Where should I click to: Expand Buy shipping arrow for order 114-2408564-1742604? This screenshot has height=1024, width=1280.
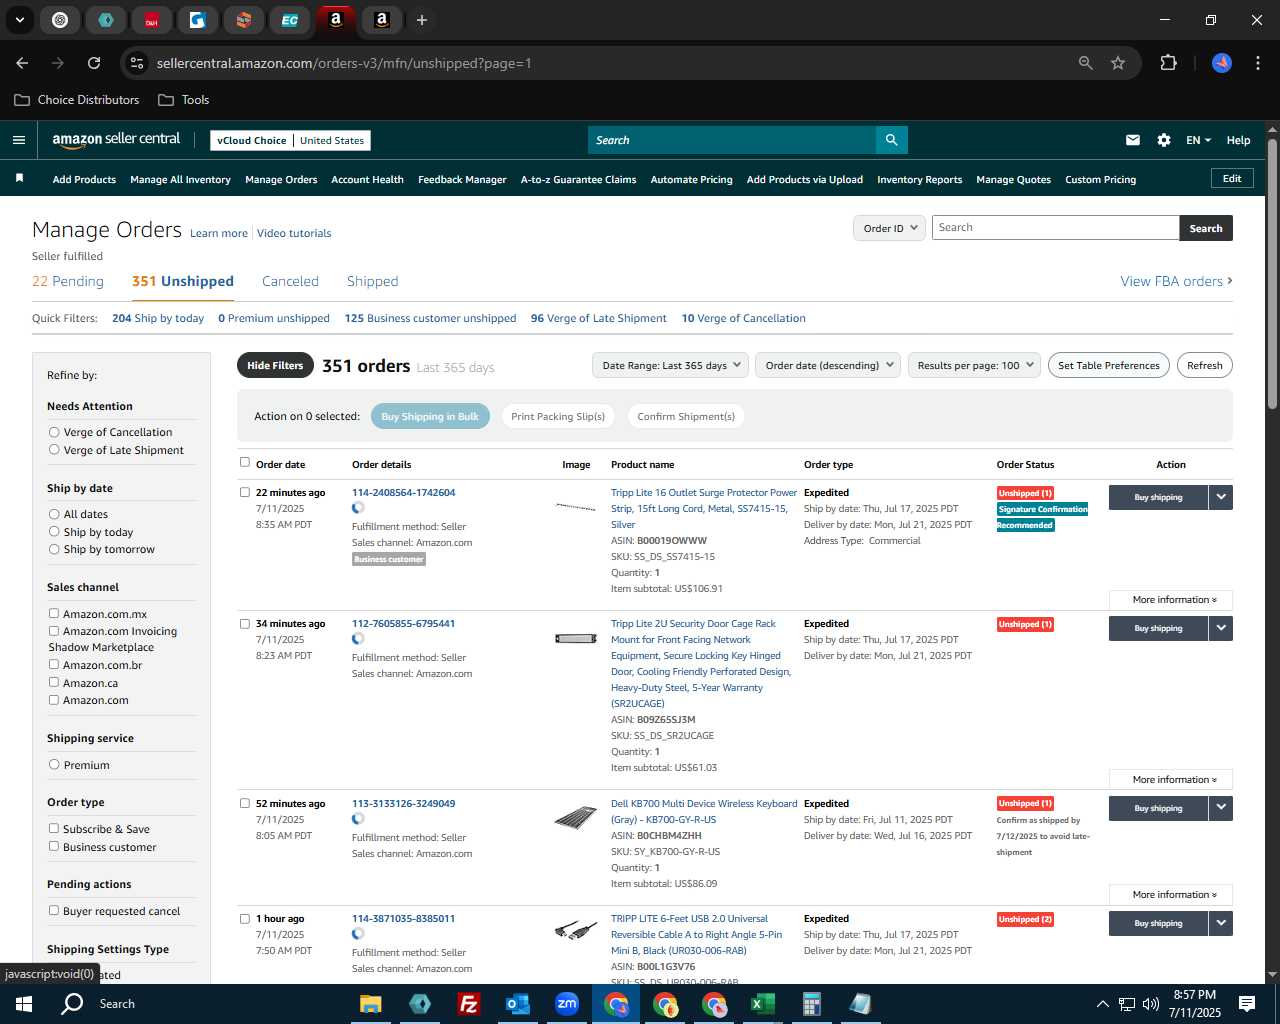[1221, 497]
